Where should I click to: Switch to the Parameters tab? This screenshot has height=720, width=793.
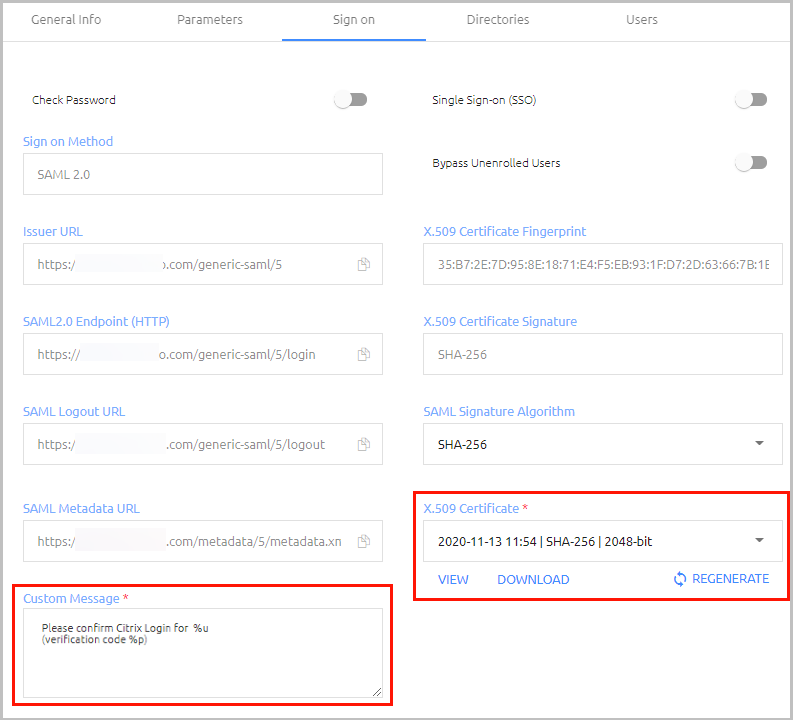[210, 20]
